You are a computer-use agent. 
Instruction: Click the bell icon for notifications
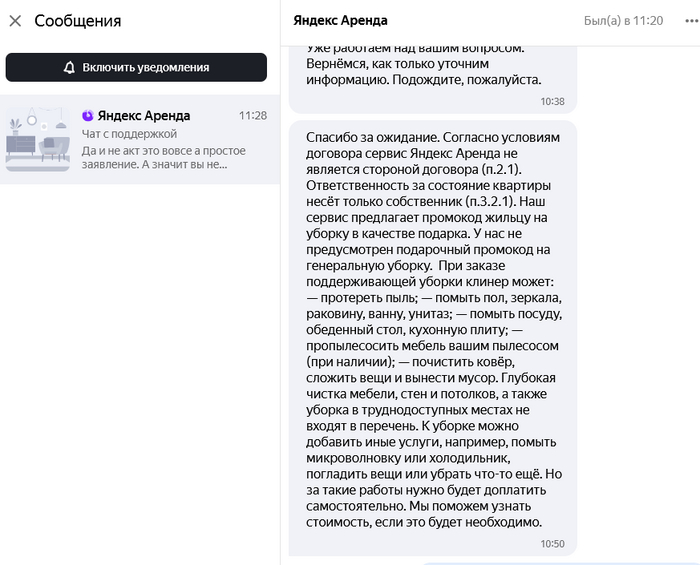point(69,68)
